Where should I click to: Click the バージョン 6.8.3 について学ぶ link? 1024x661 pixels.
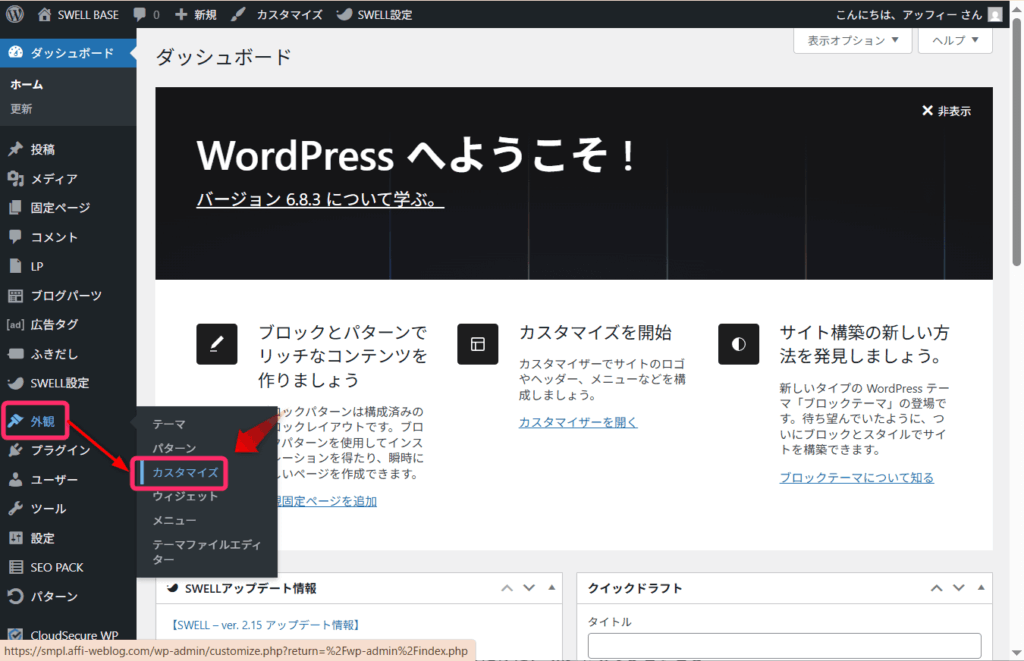pos(320,200)
